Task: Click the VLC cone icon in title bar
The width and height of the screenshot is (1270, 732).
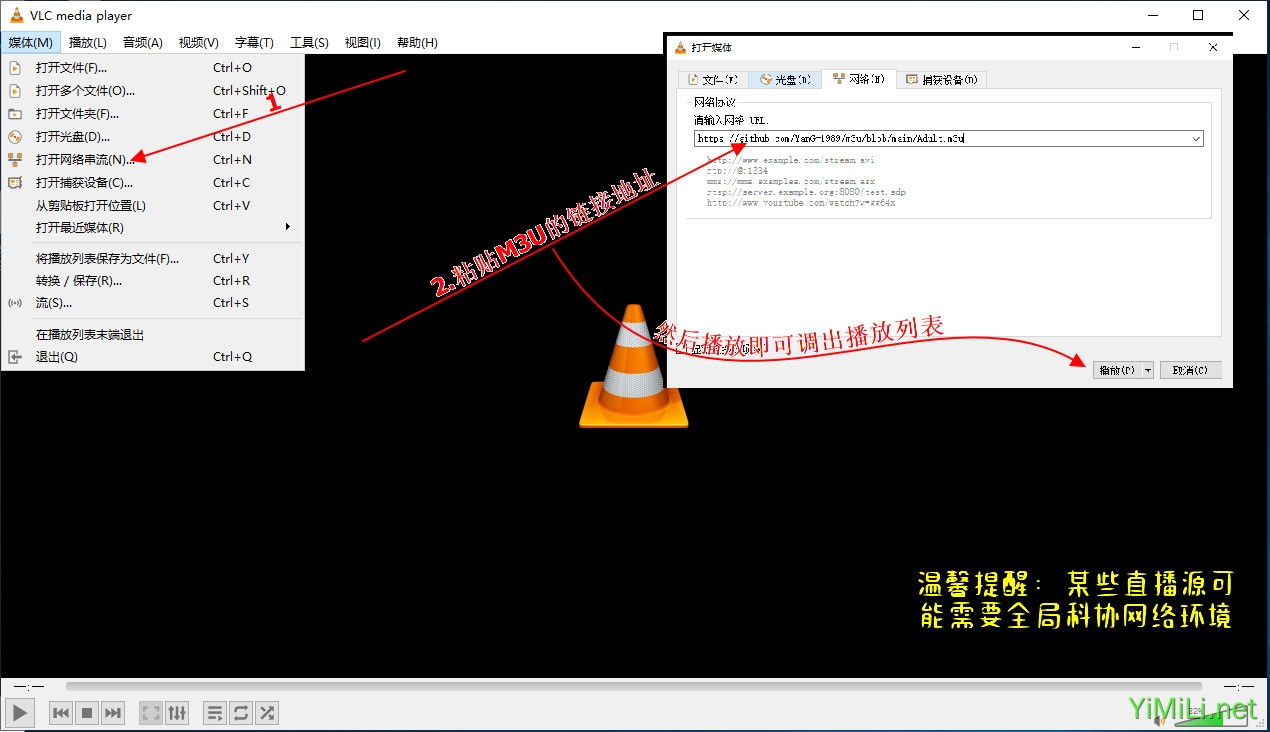Action: point(16,15)
